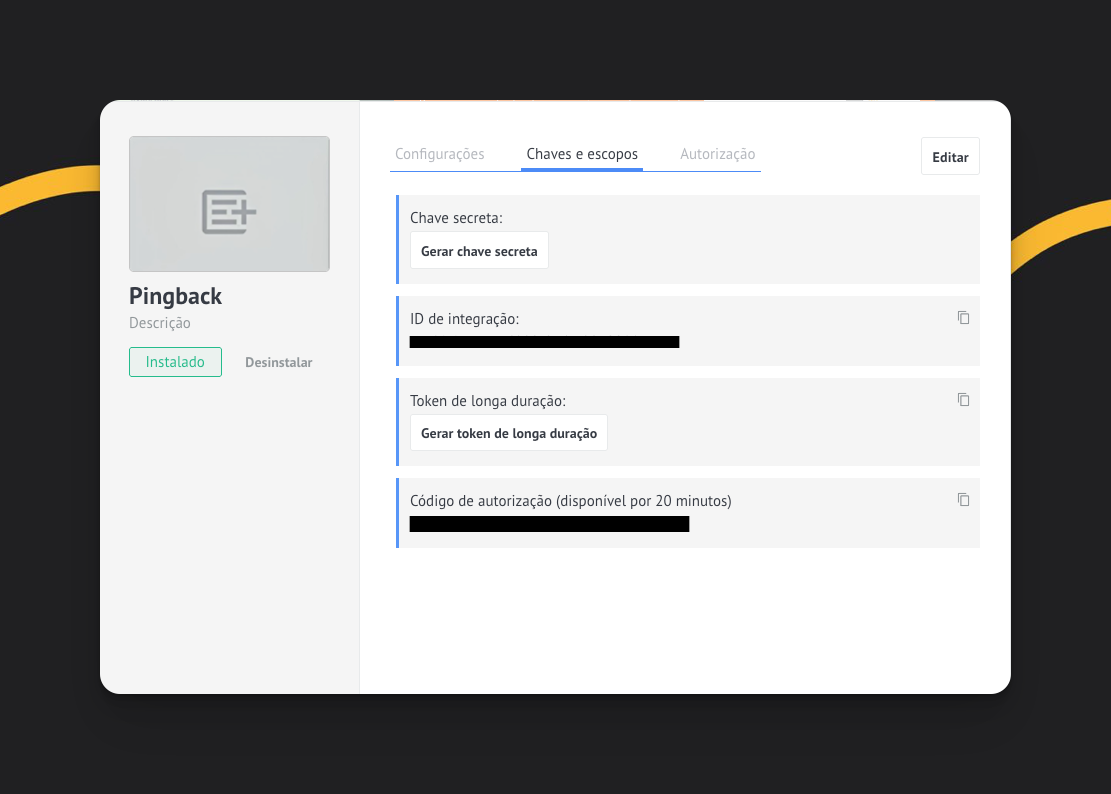The height and width of the screenshot is (794, 1111).
Task: Click the redacted ID de integração value
Action: 544,342
